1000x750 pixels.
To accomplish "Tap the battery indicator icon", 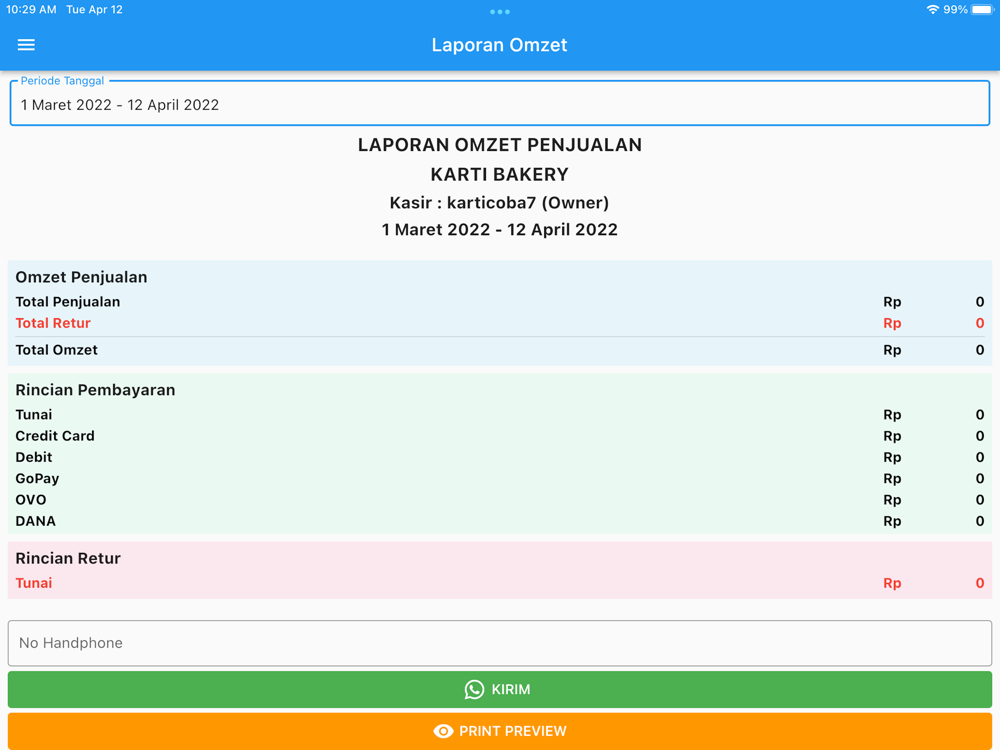I will [x=983, y=10].
